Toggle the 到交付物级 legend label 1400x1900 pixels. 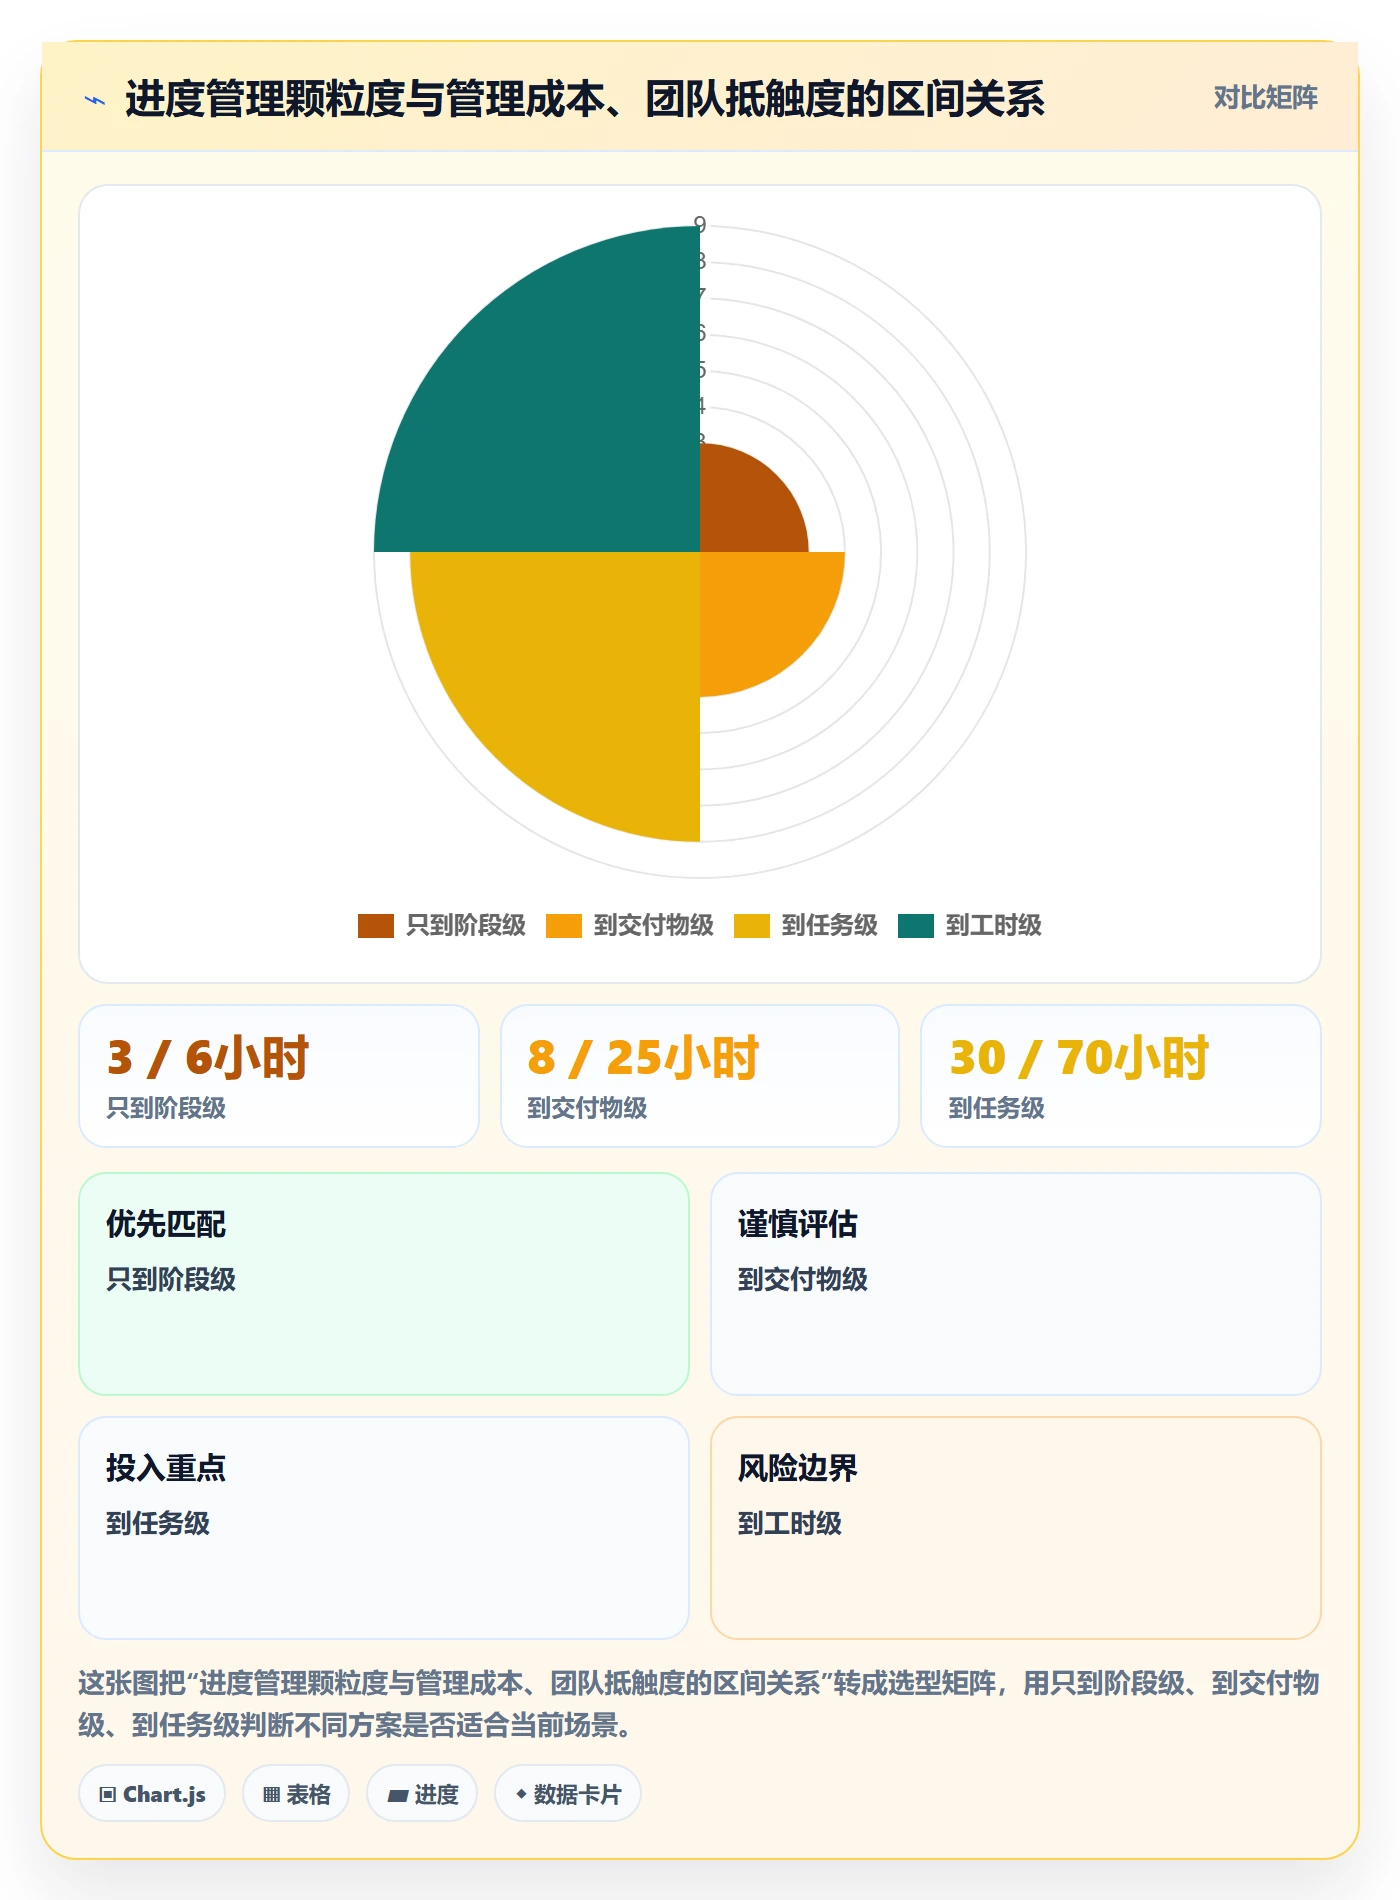[654, 926]
